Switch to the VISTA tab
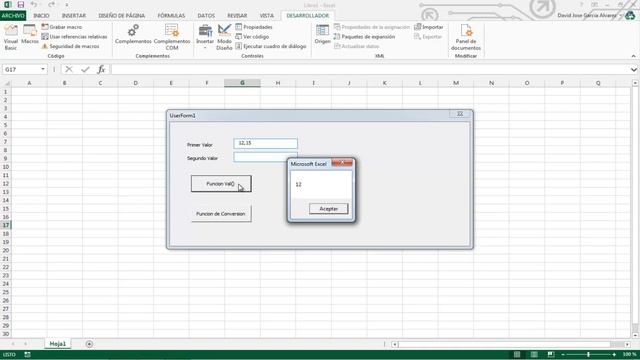 pos(267,16)
